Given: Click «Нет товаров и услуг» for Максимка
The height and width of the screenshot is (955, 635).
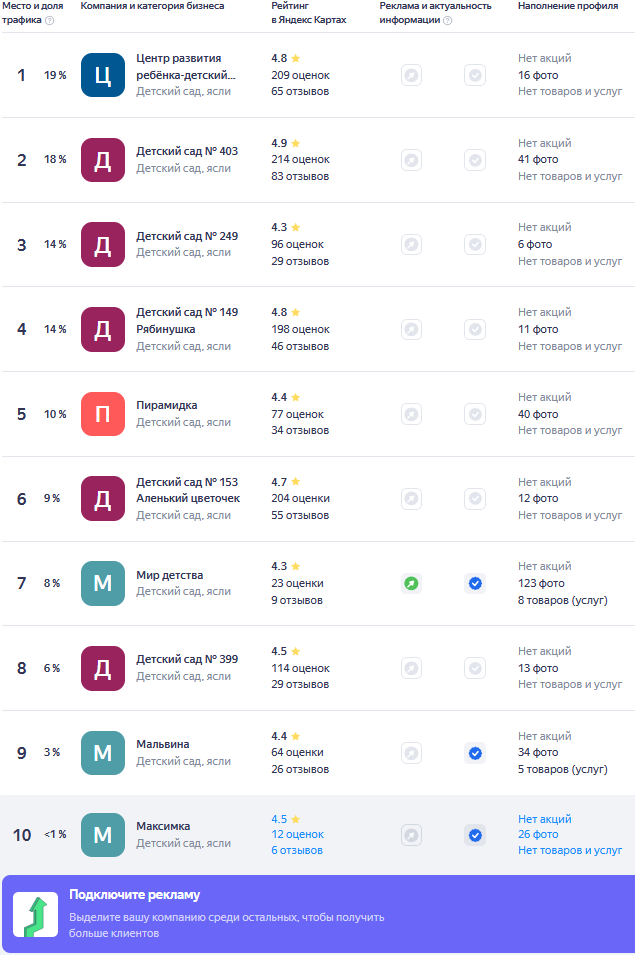Looking at the screenshot, I should click(x=570, y=850).
